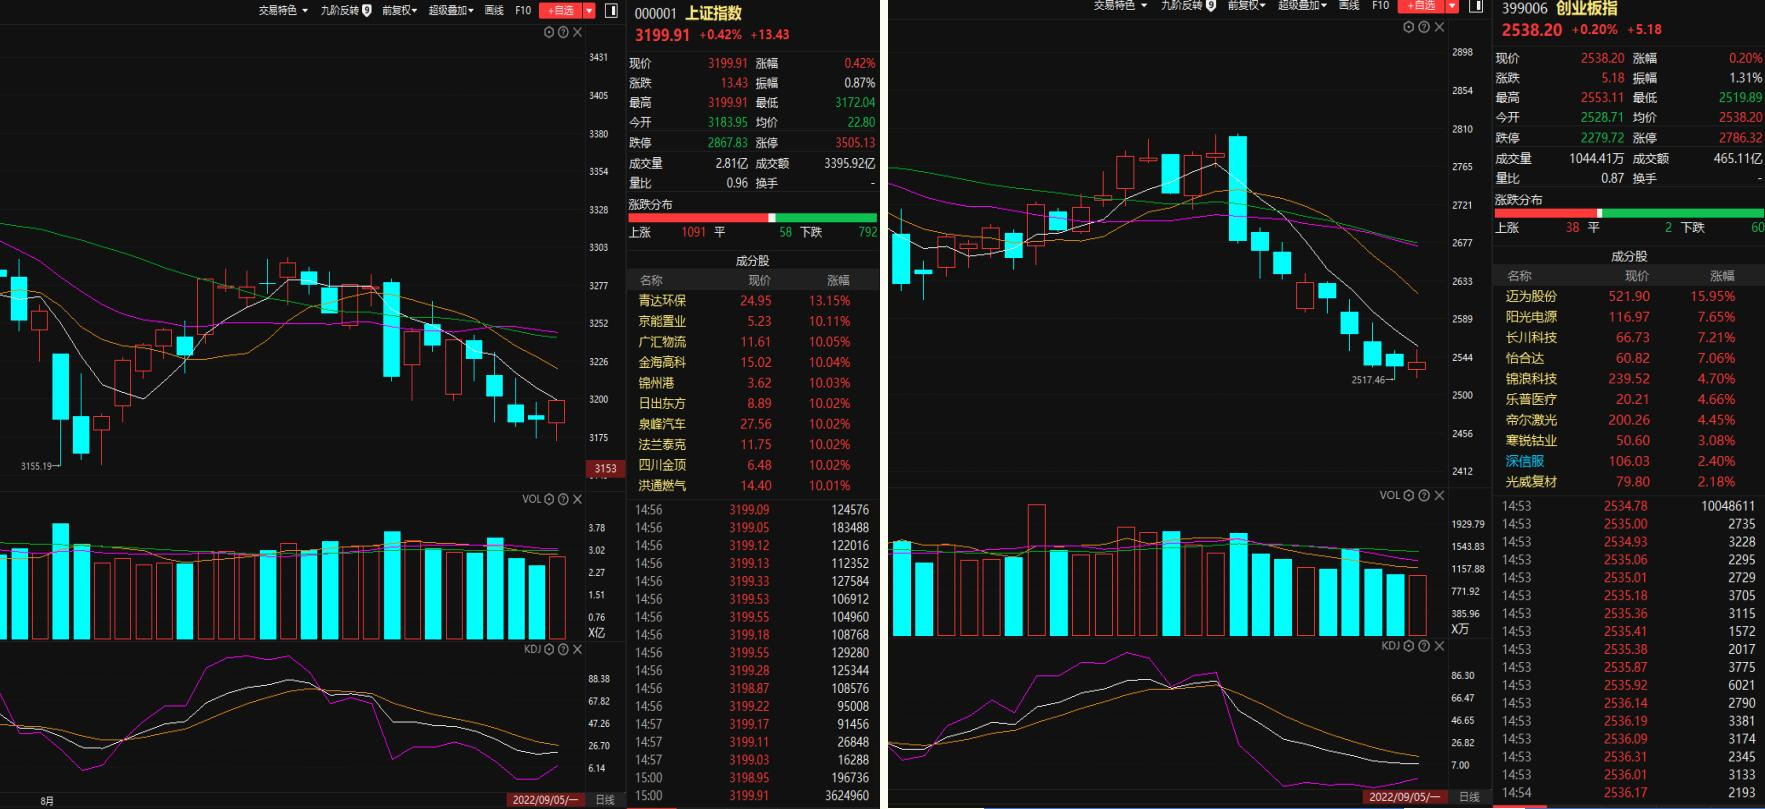Open 洪通燃气 constituent stock row
This screenshot has height=809, width=1765.
[752, 485]
